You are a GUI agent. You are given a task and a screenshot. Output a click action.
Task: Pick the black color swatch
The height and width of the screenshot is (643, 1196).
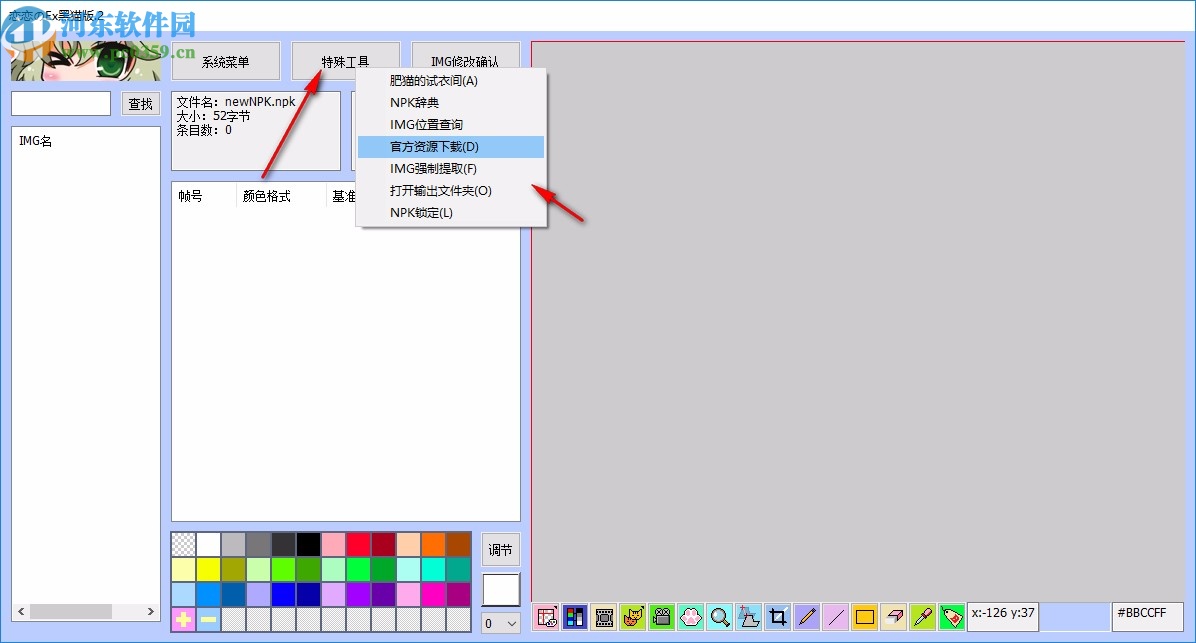click(x=308, y=545)
